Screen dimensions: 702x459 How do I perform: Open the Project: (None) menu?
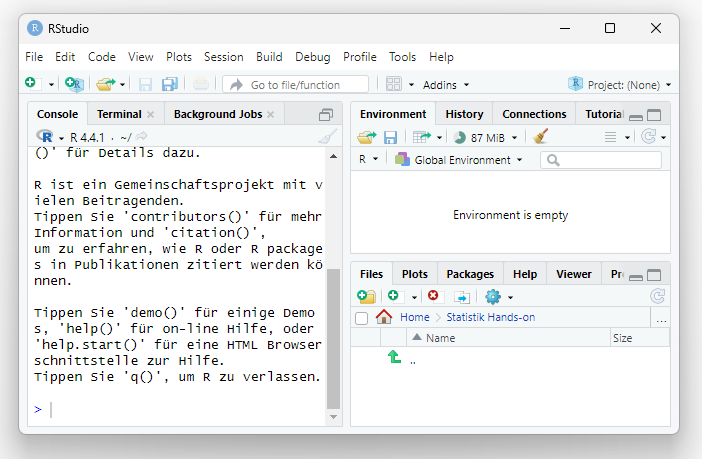coord(620,85)
